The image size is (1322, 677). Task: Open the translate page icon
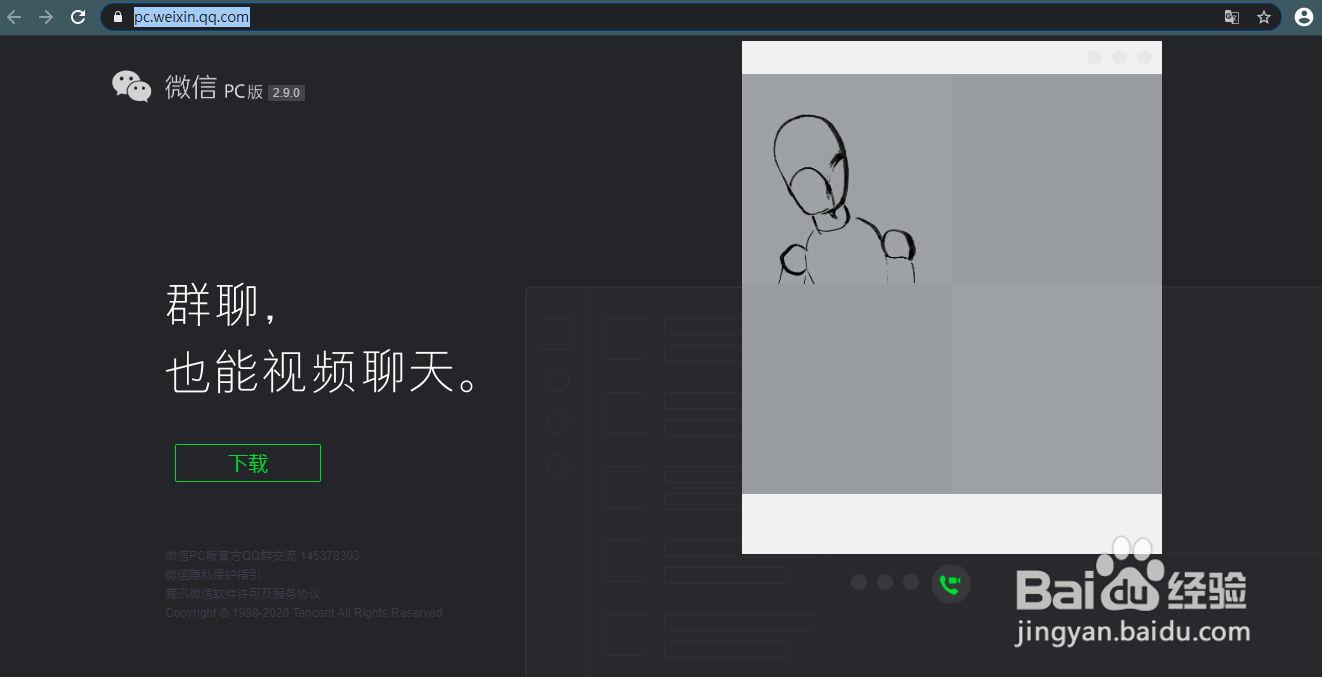tap(1232, 17)
